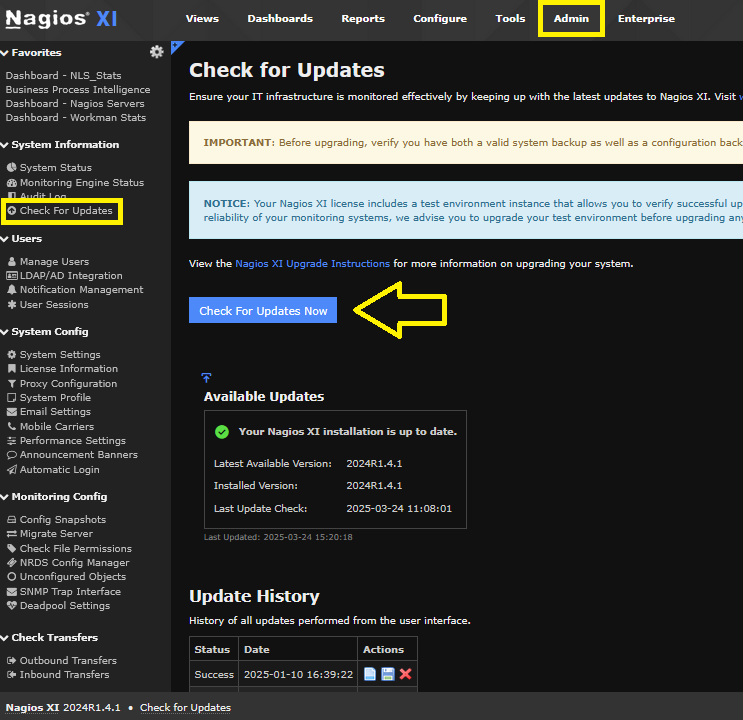Open the Dashboards menu

tap(280, 18)
